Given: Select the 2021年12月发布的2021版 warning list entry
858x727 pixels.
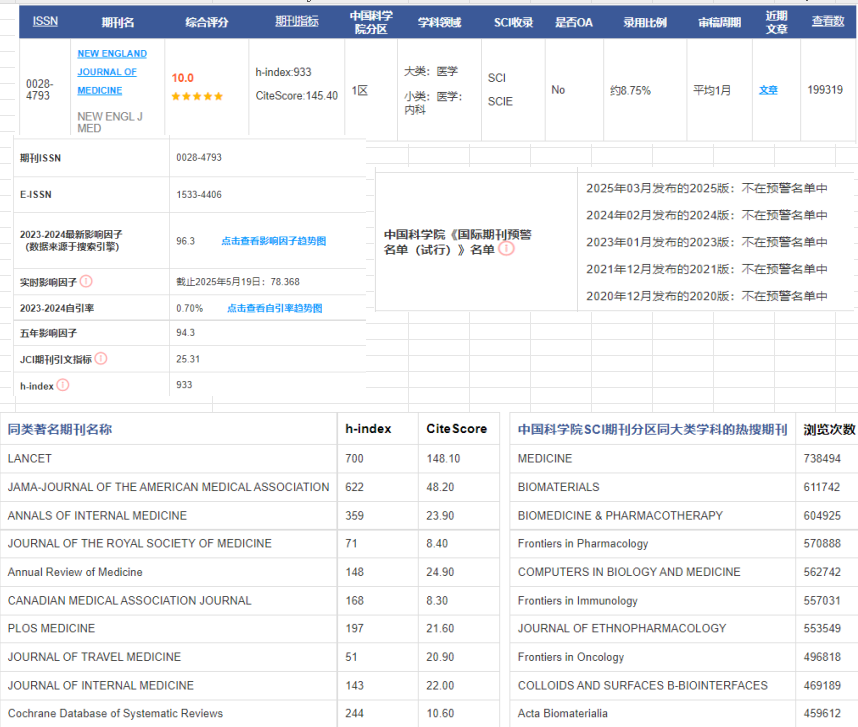Looking at the screenshot, I should pos(707,269).
